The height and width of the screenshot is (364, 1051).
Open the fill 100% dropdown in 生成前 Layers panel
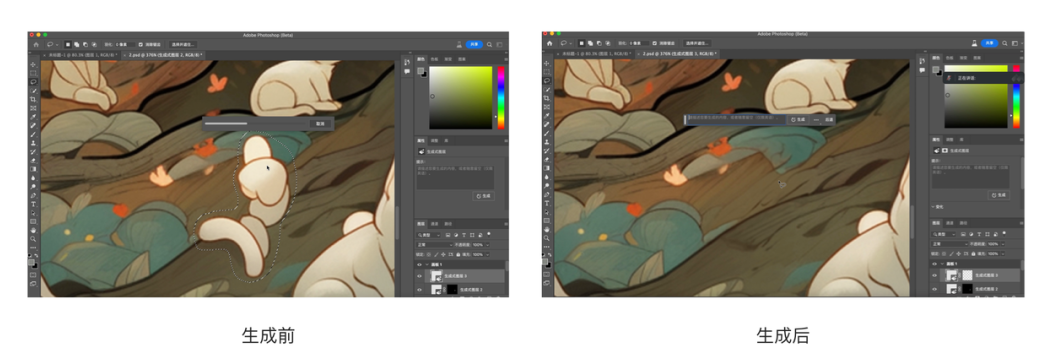[x=487, y=255]
